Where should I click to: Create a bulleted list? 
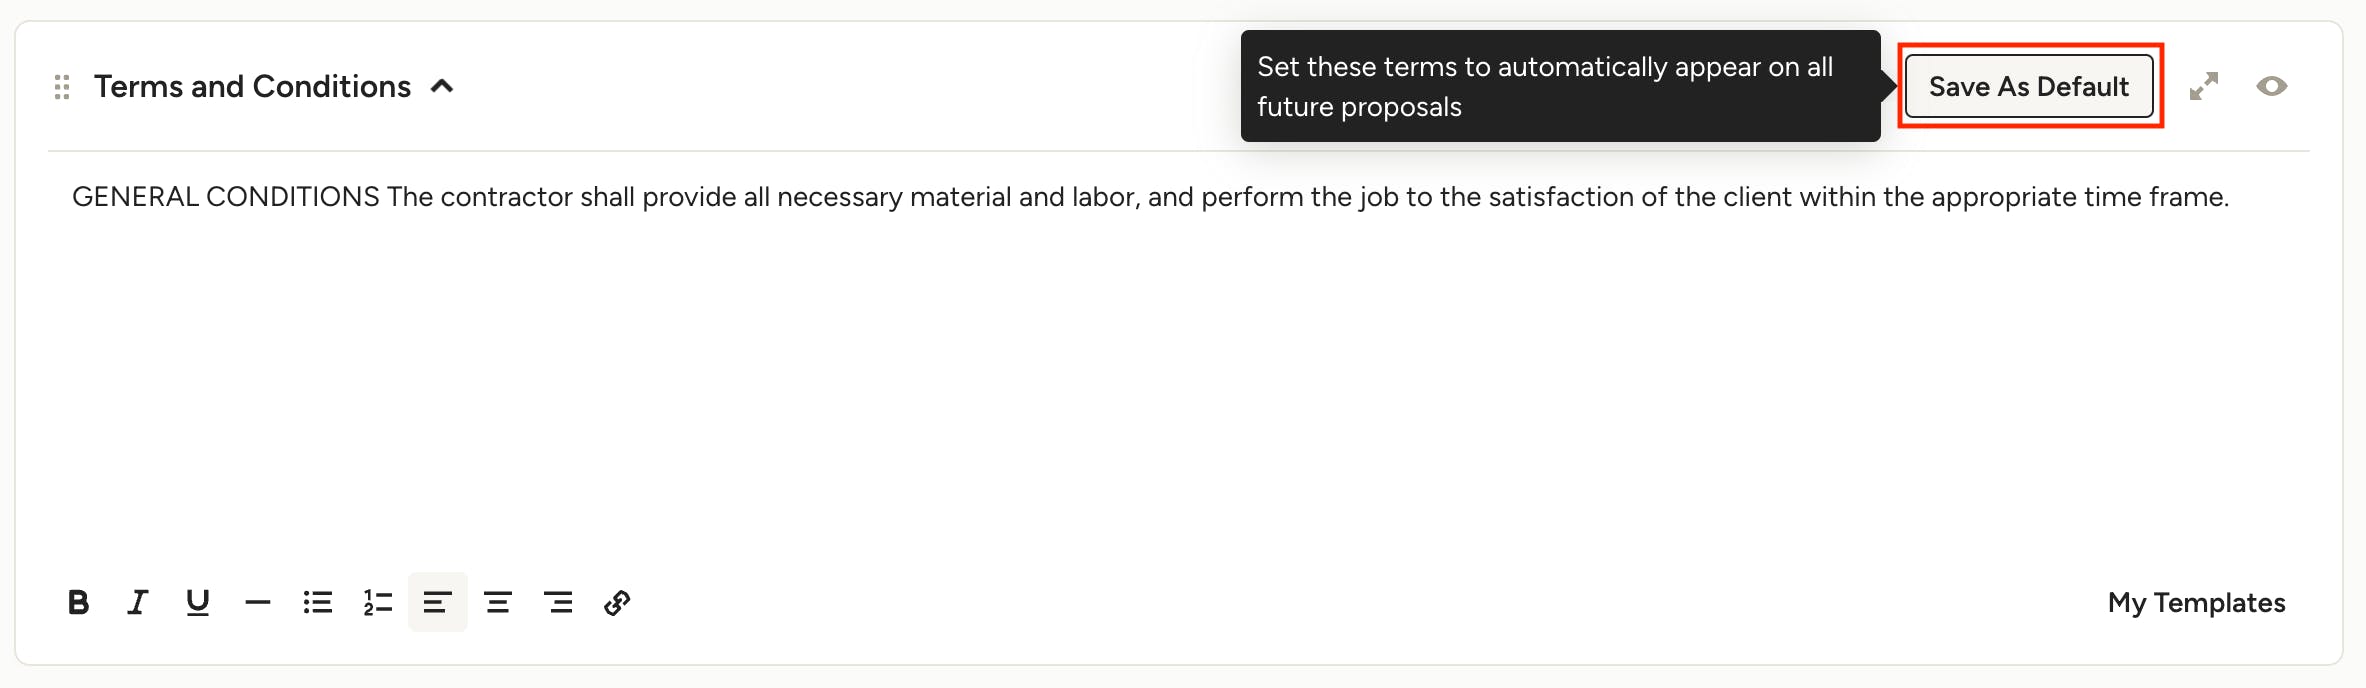(x=318, y=602)
